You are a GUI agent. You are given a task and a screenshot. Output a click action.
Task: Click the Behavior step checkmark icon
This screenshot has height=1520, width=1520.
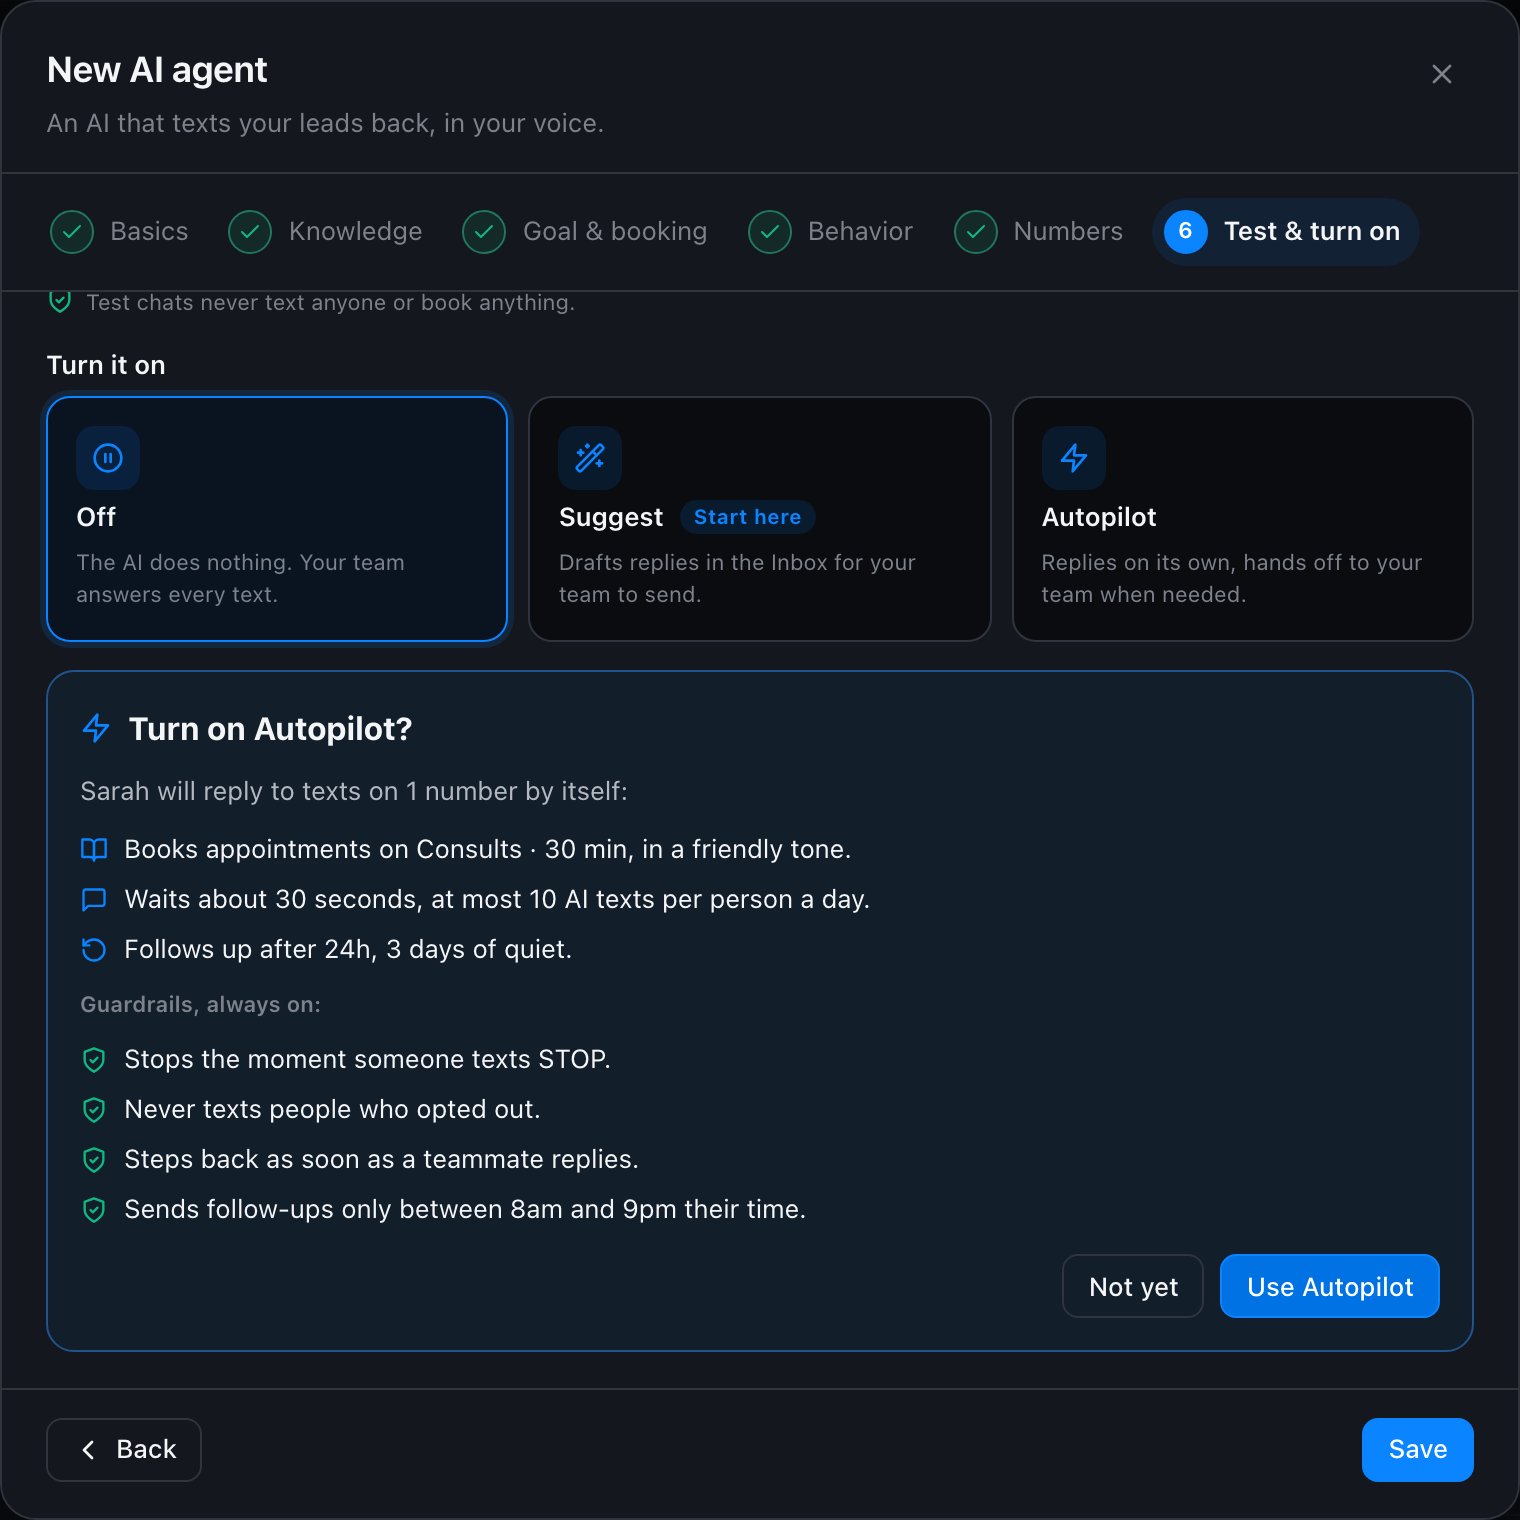pos(770,232)
